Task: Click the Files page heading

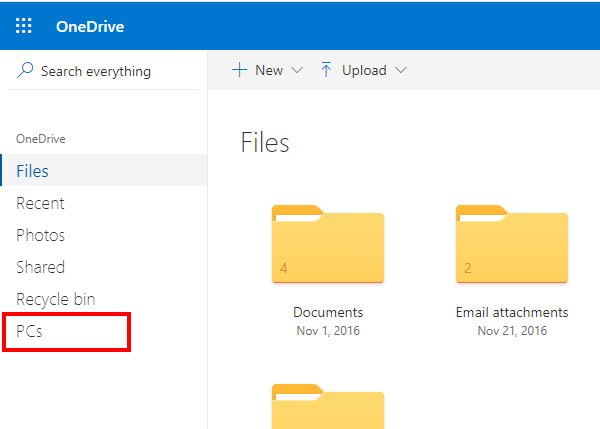Action: 265,143
